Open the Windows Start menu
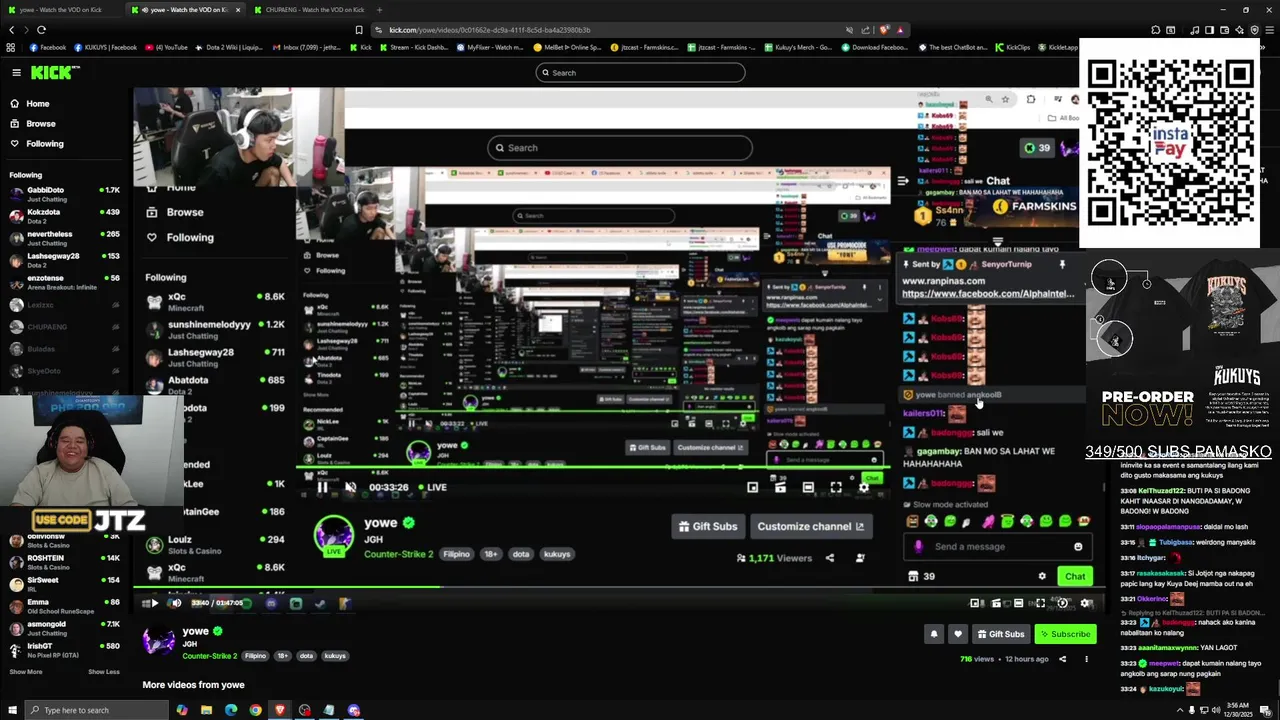 click(x=11, y=710)
